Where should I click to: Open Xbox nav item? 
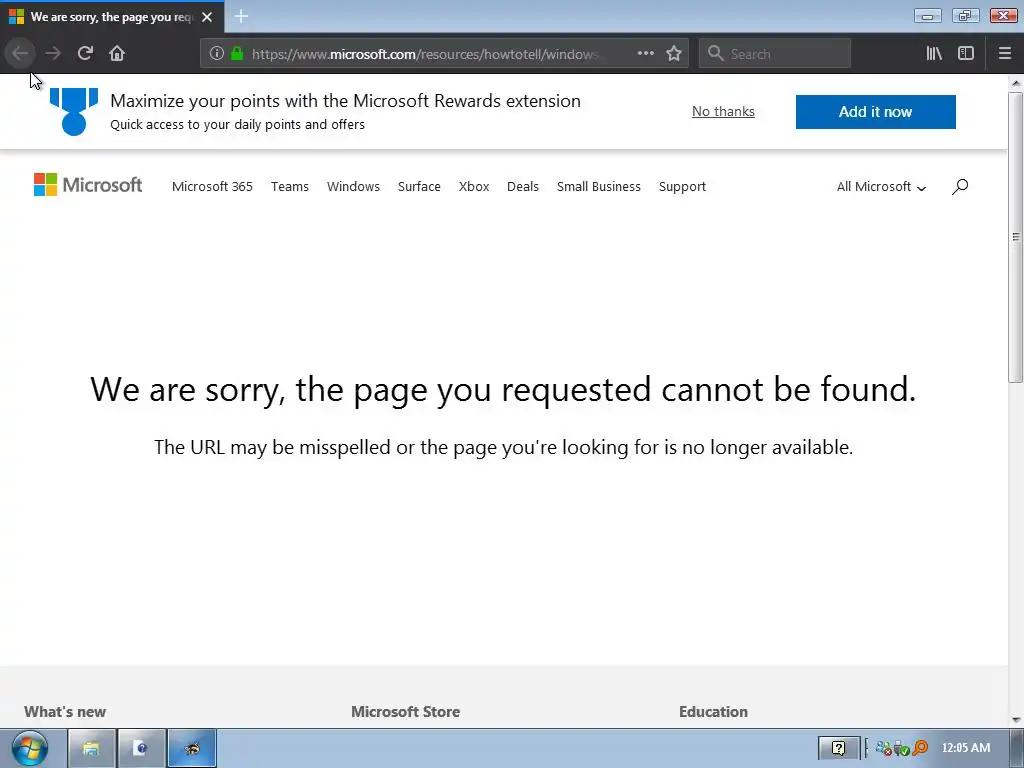(474, 187)
